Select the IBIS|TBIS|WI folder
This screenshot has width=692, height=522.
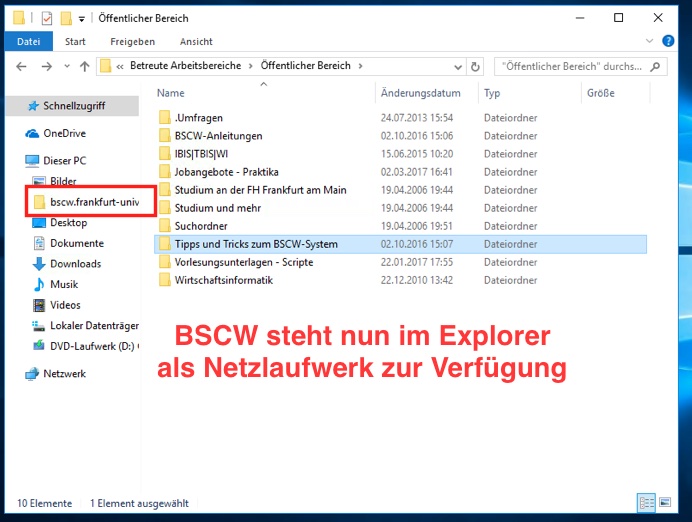click(201, 154)
